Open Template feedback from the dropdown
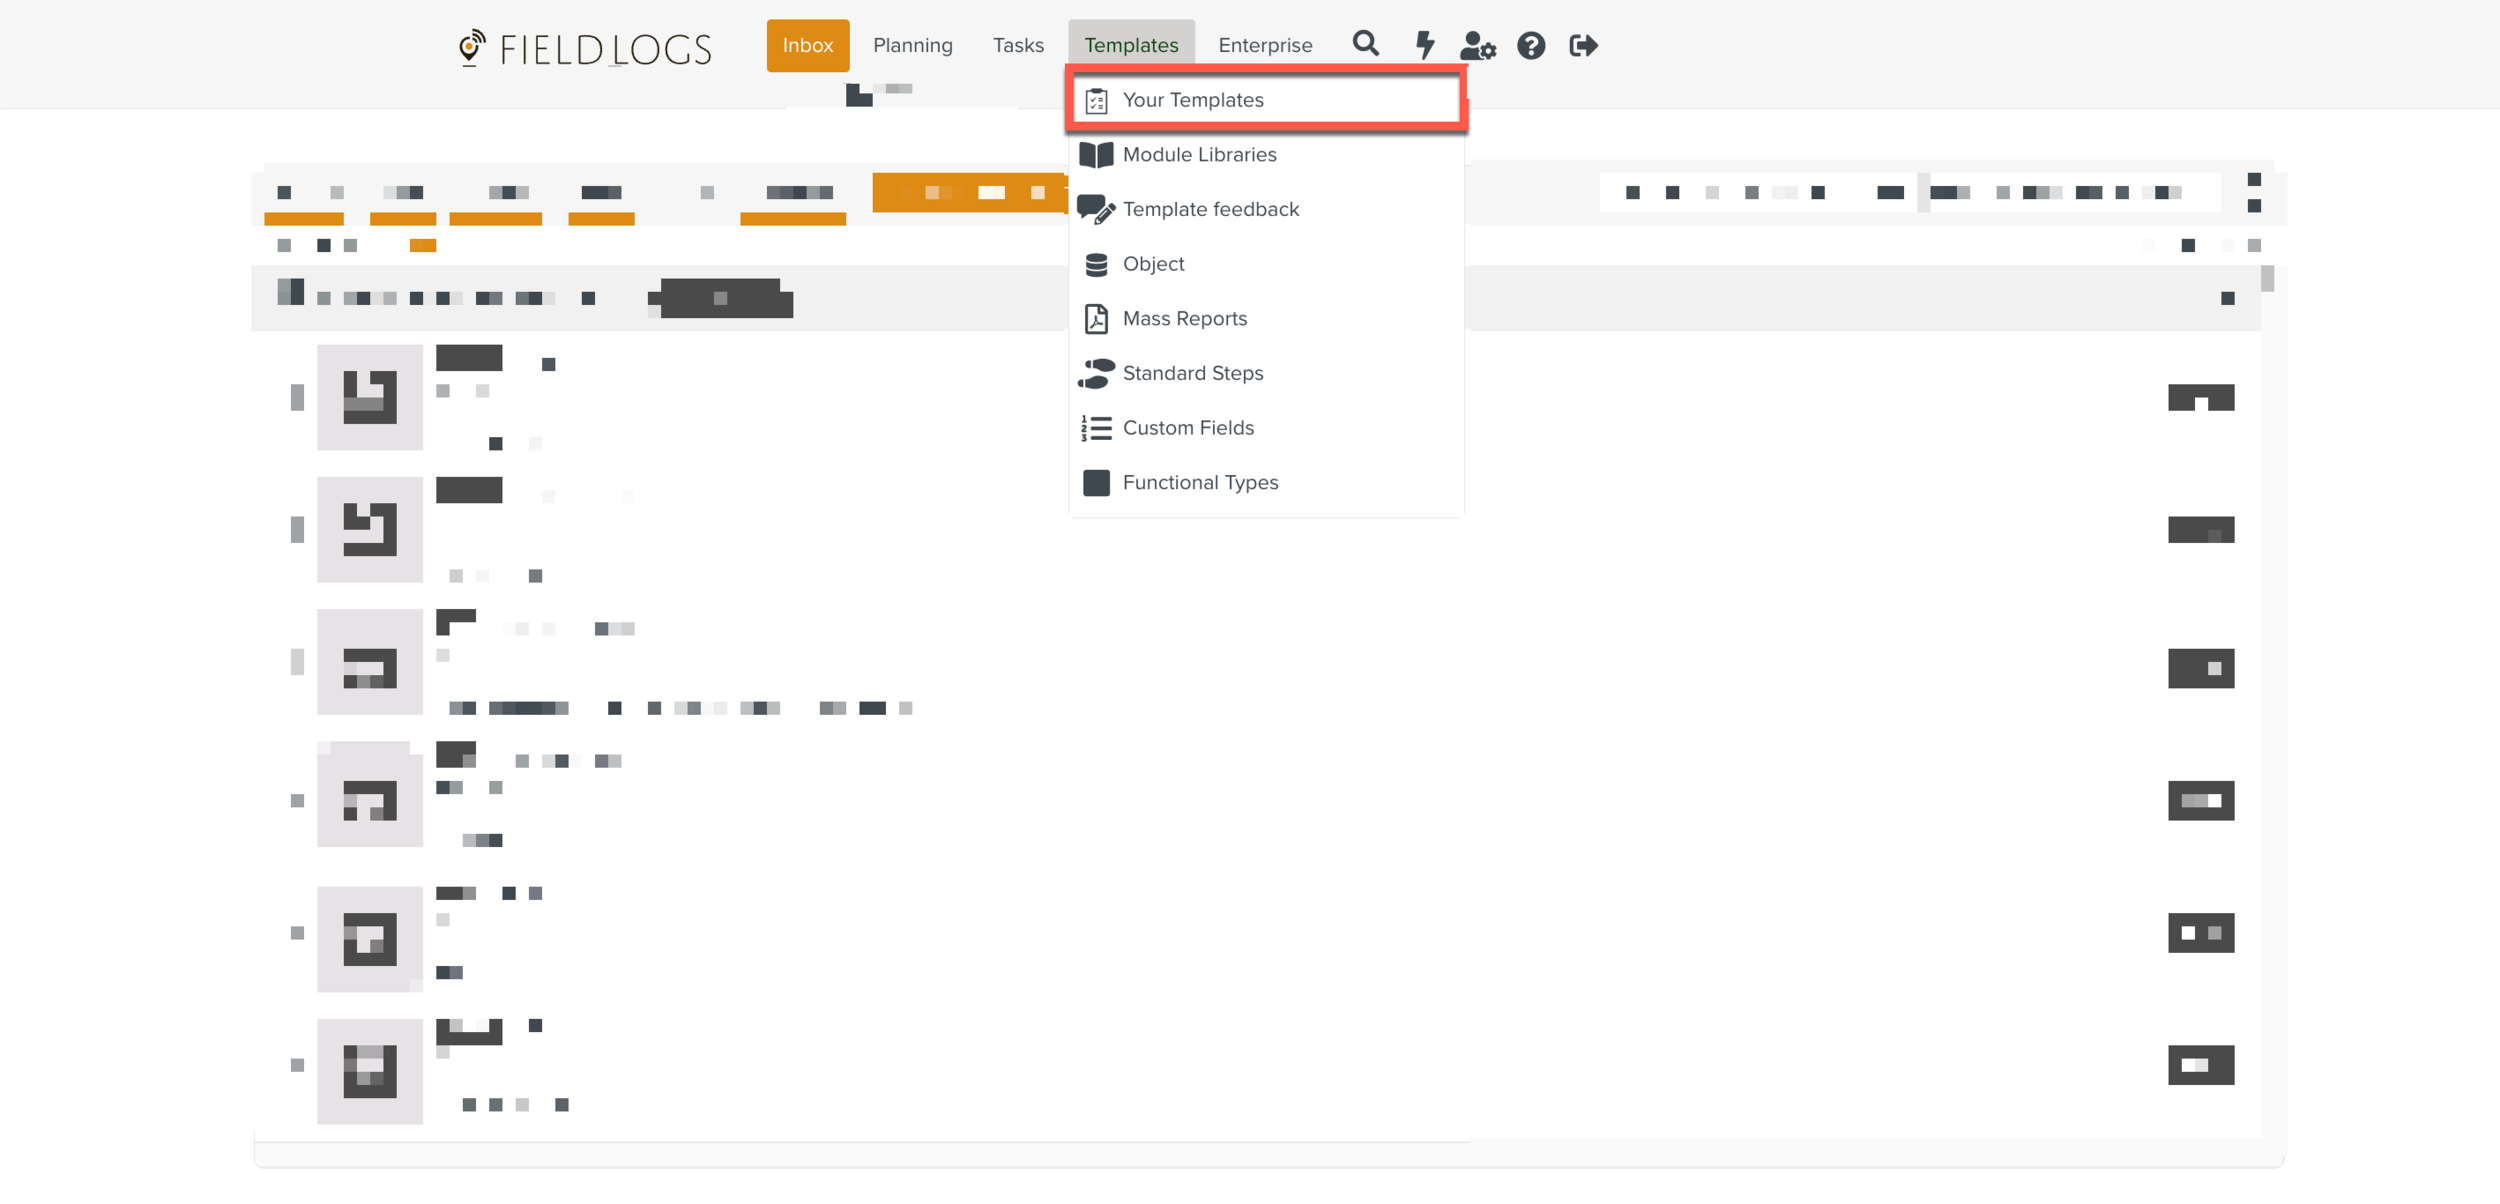The width and height of the screenshot is (2500, 1204). click(1210, 209)
